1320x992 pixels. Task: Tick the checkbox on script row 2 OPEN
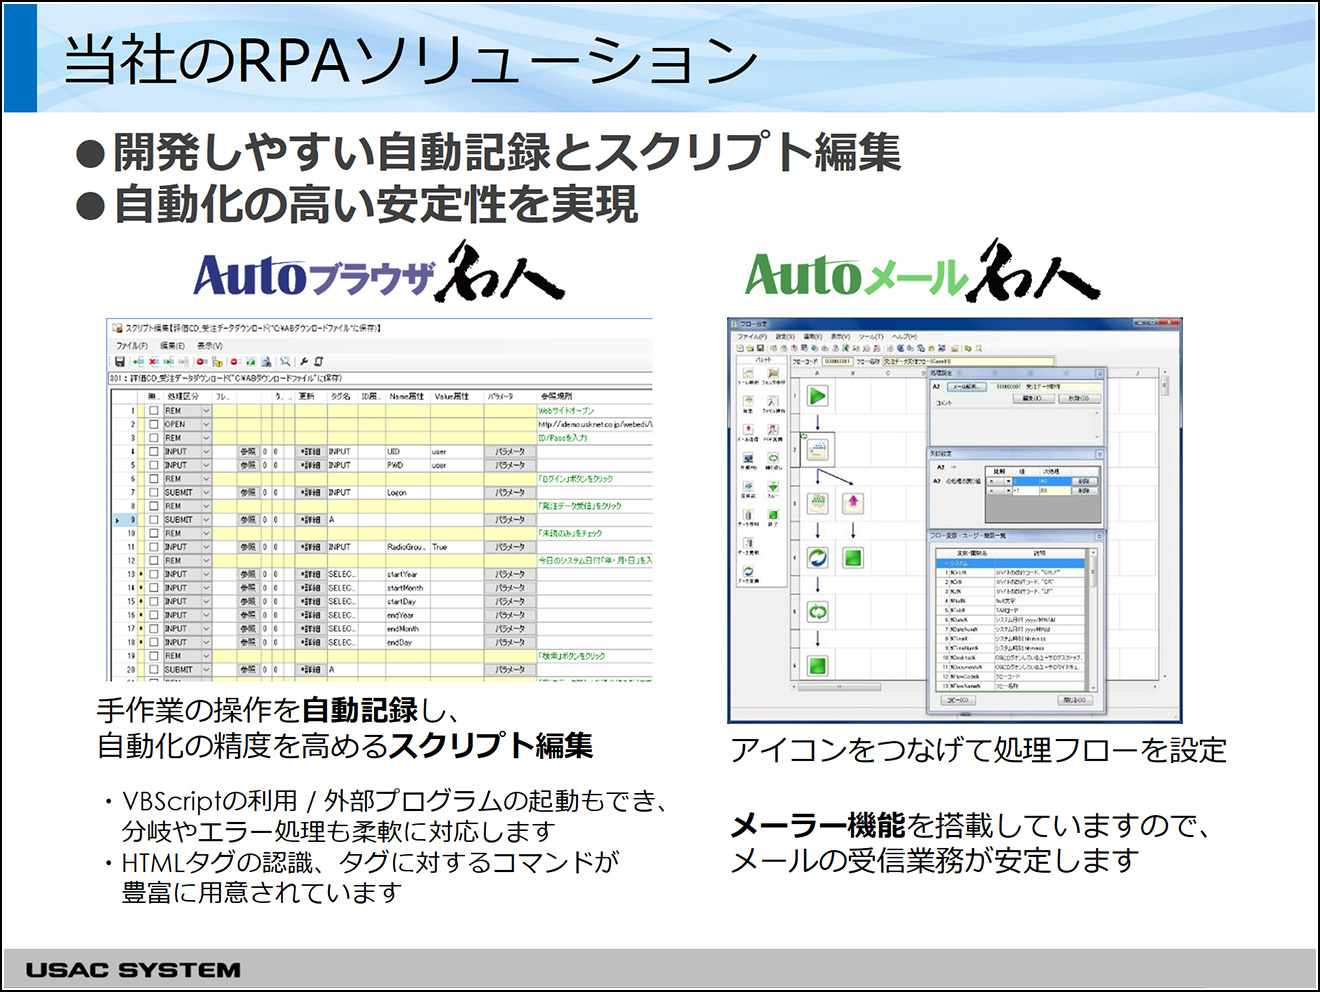[x=153, y=424]
